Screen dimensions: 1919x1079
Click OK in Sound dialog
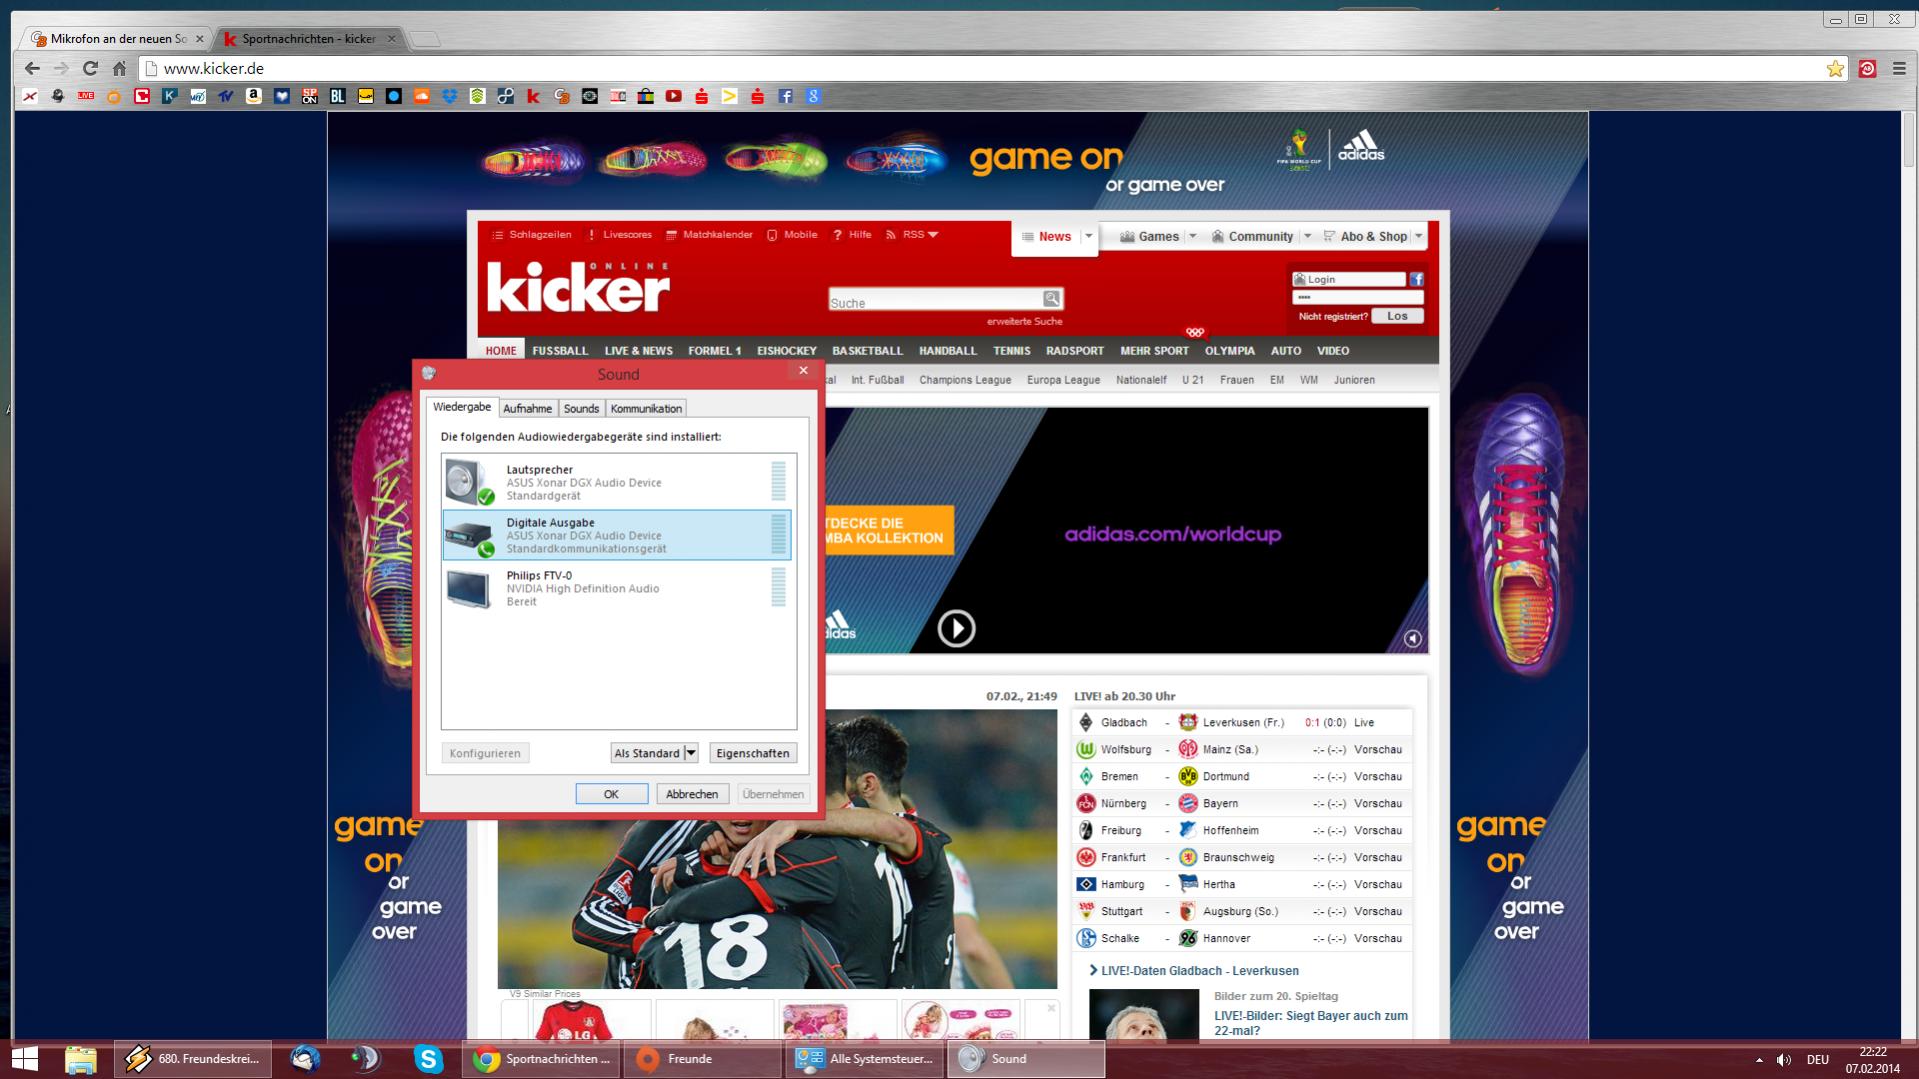pos(611,794)
